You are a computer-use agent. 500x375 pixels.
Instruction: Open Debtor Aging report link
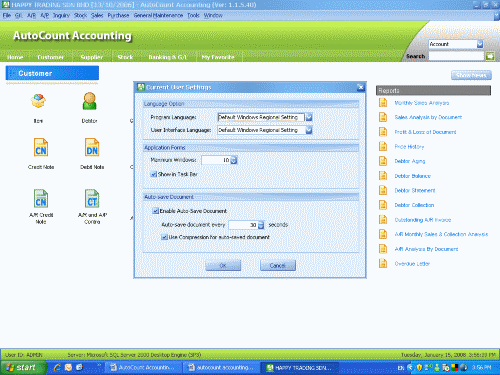pyautogui.click(x=410, y=161)
